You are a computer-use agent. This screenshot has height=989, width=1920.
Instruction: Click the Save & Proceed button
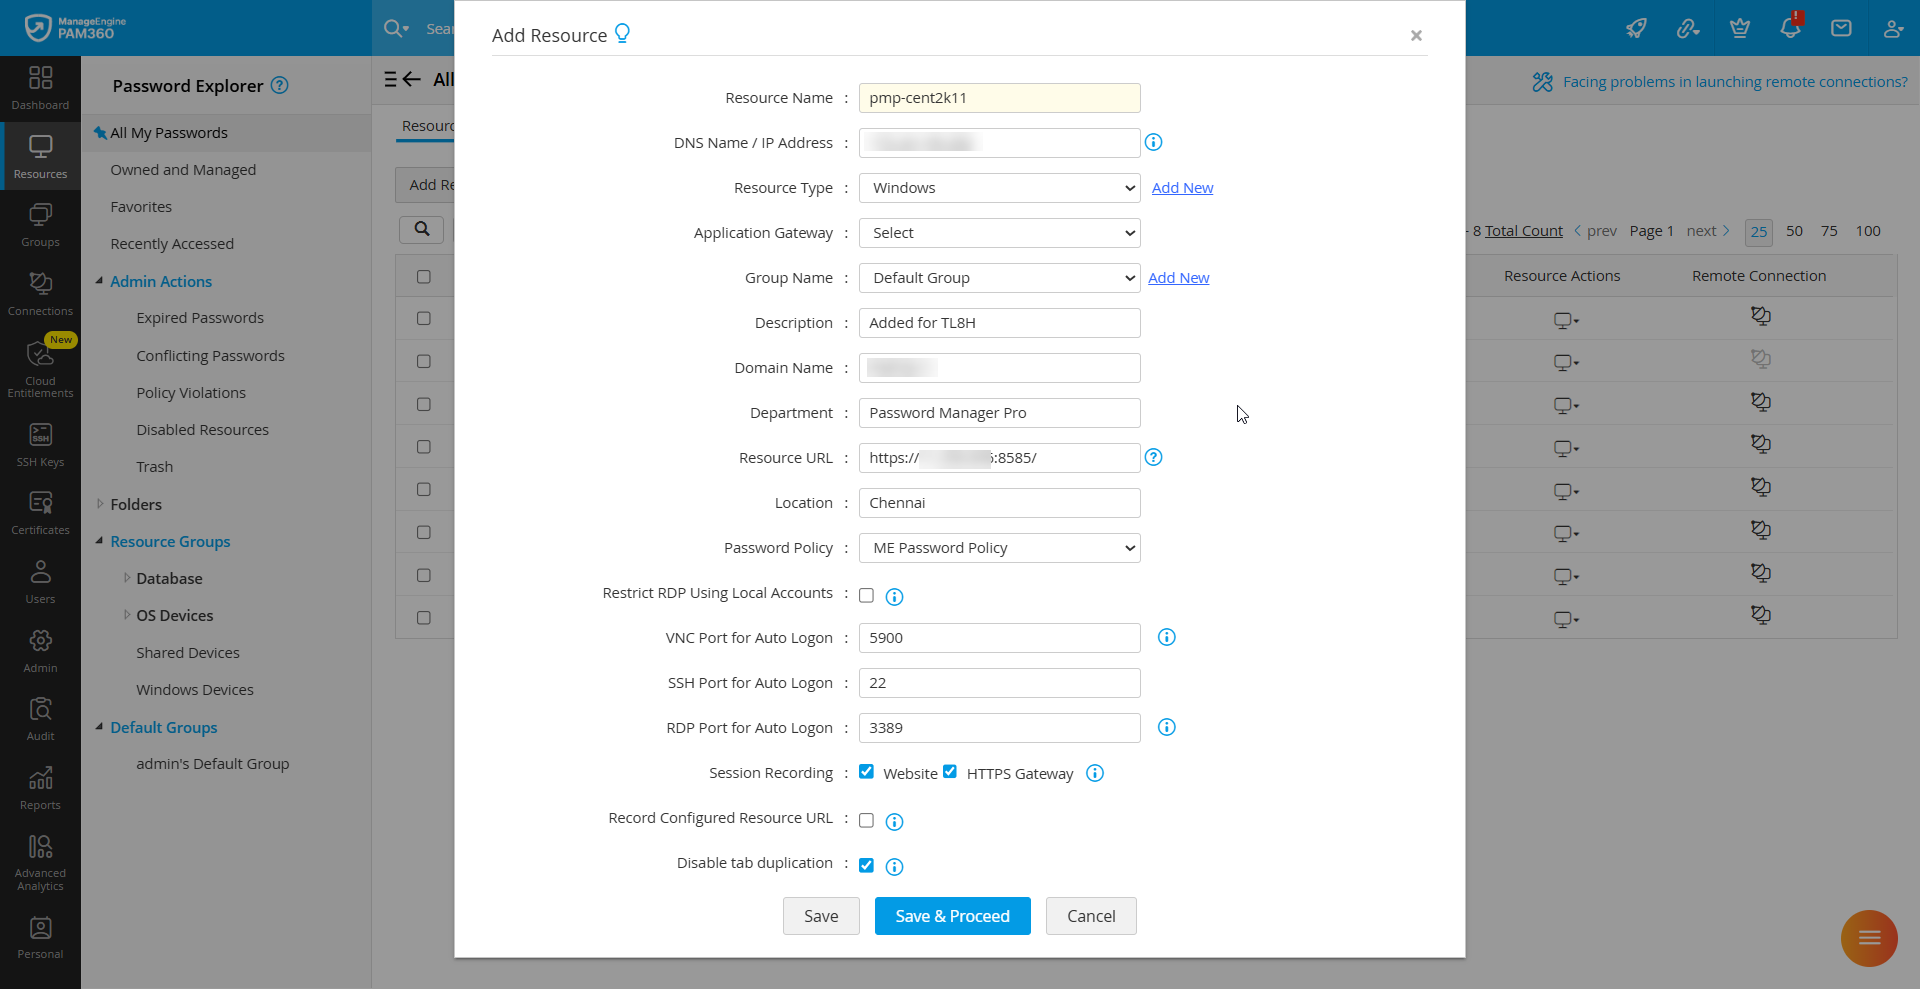[x=952, y=916]
